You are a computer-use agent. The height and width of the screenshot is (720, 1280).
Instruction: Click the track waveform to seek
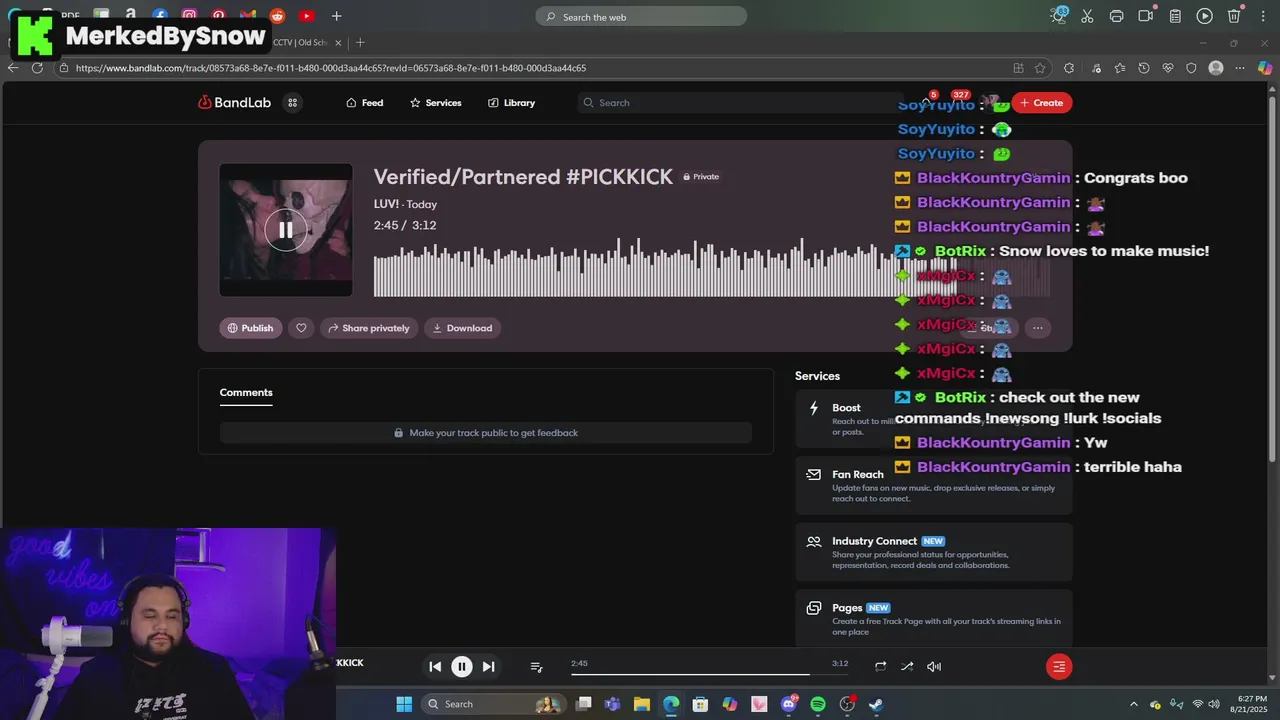click(712, 267)
